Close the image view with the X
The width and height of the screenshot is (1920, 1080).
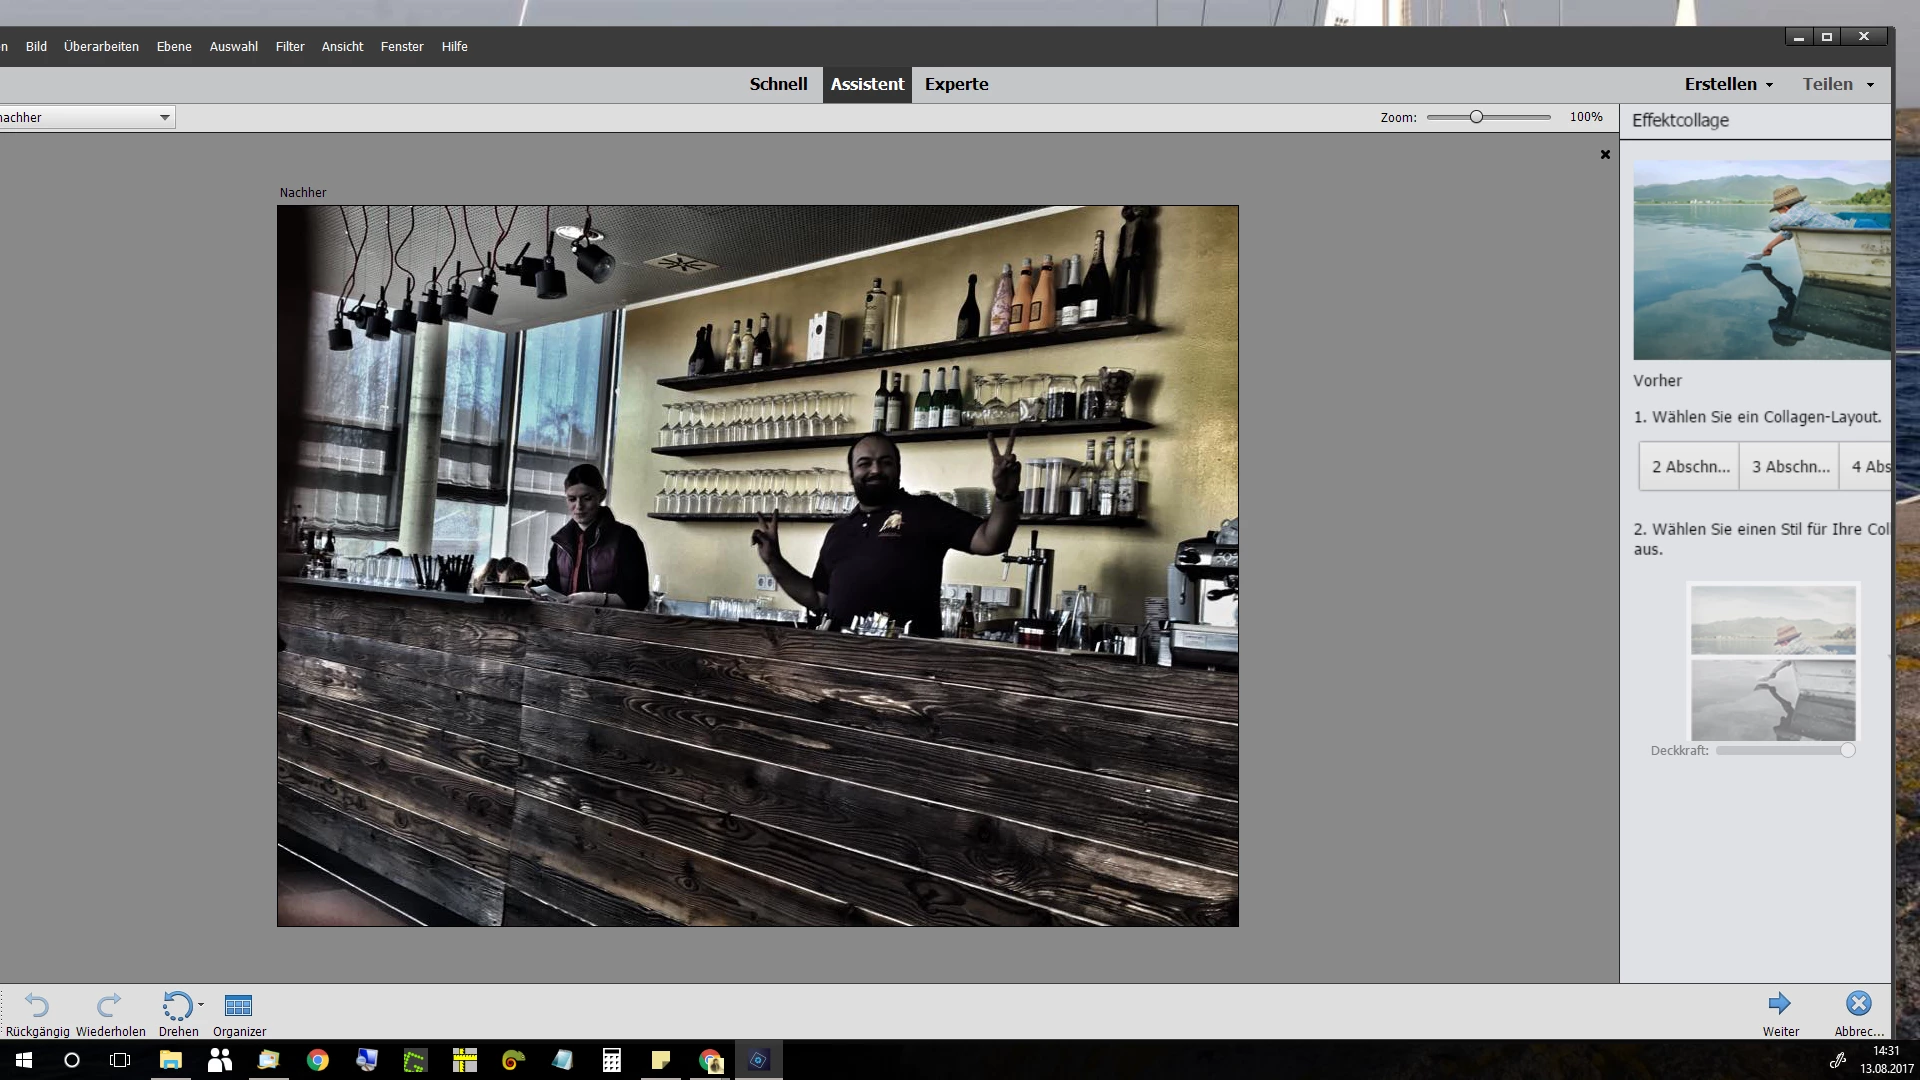tap(1605, 154)
